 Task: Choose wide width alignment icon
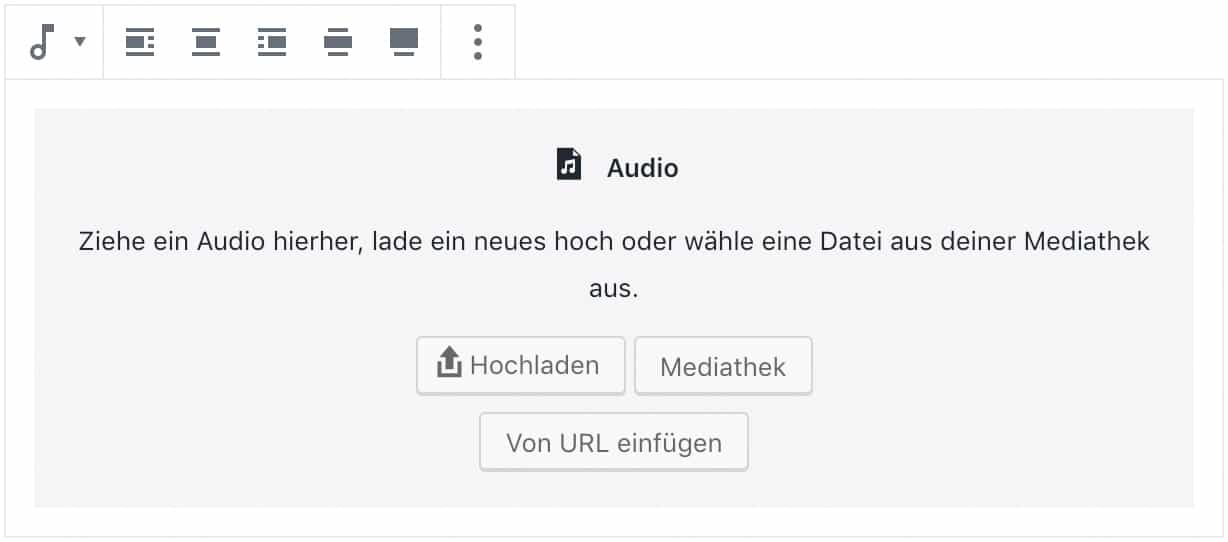pos(338,42)
